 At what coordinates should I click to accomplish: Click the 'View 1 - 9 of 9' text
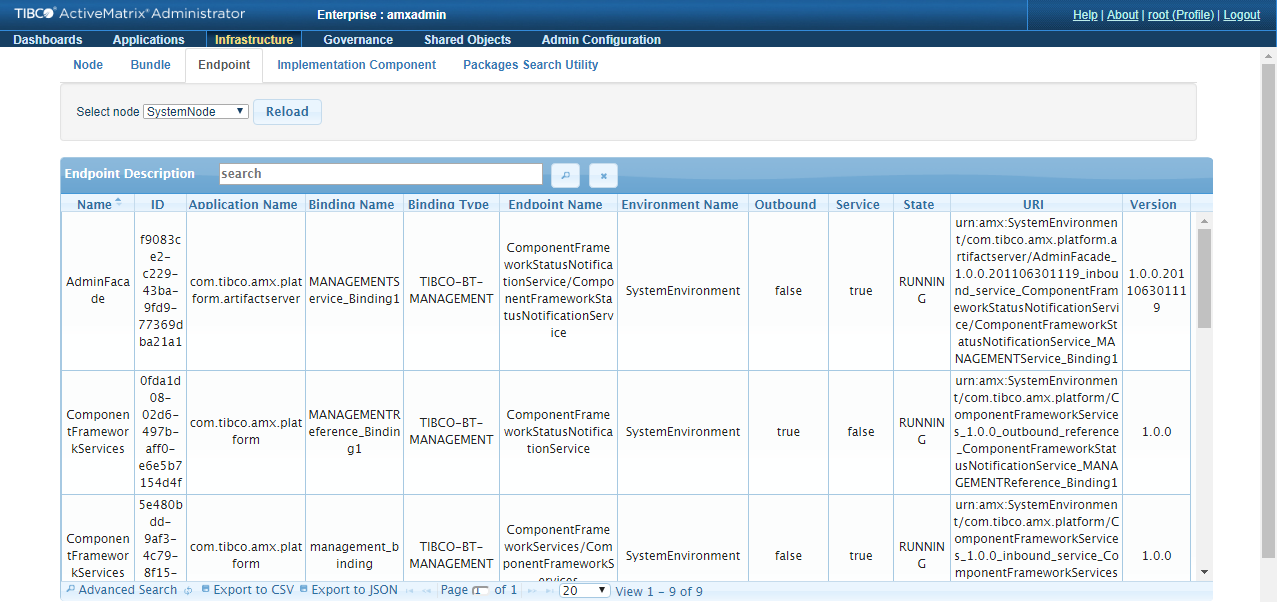(x=659, y=591)
